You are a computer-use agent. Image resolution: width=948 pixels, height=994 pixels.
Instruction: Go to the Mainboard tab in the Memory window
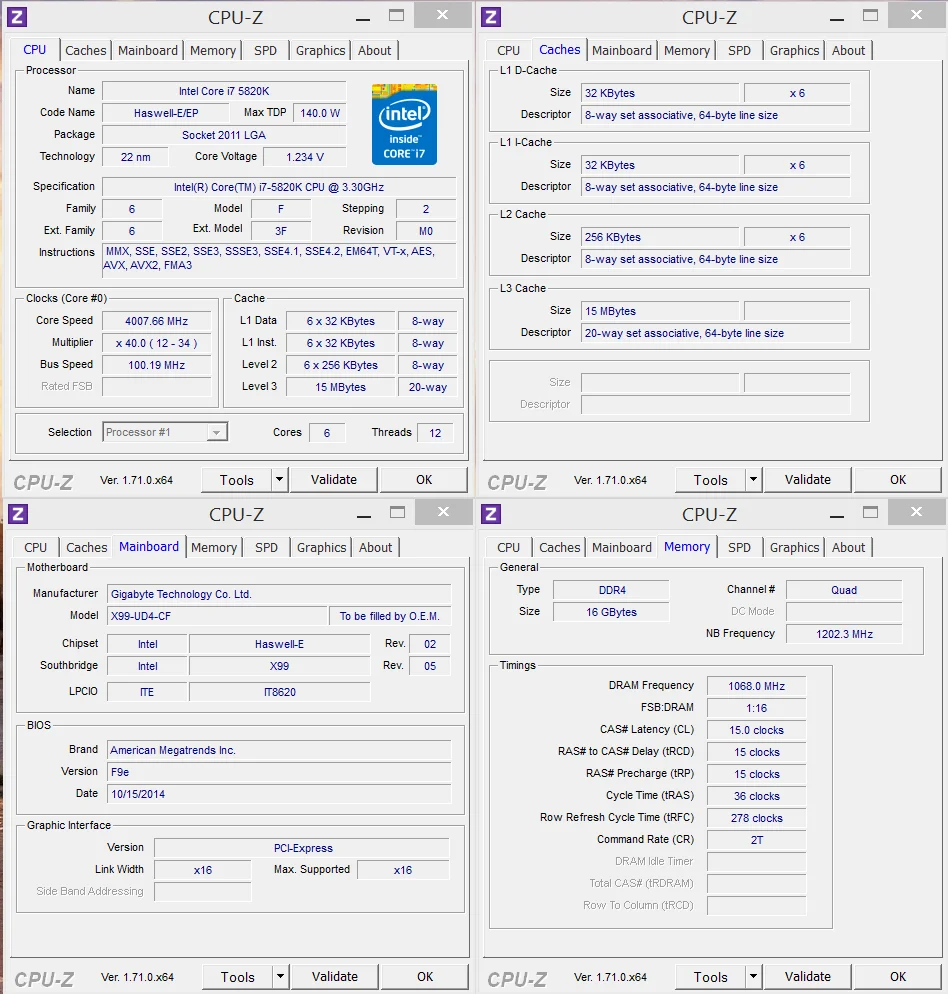pos(622,548)
